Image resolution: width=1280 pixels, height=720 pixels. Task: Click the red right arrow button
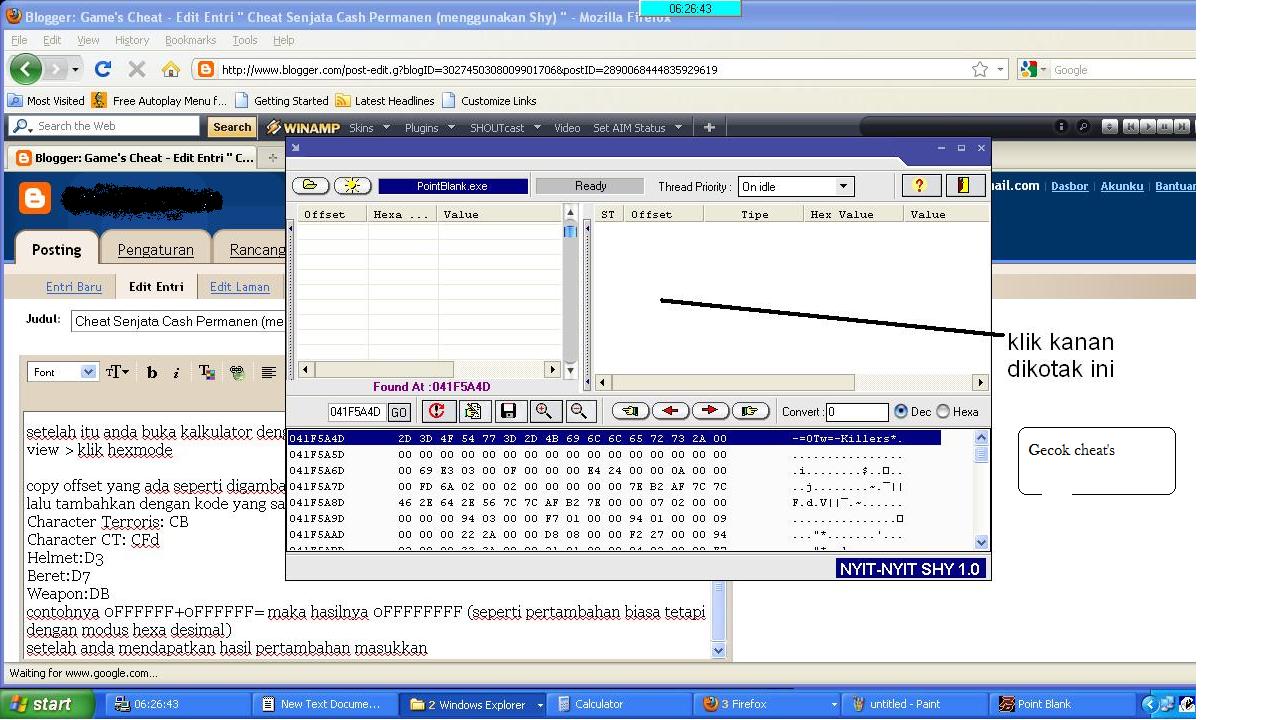(x=710, y=411)
